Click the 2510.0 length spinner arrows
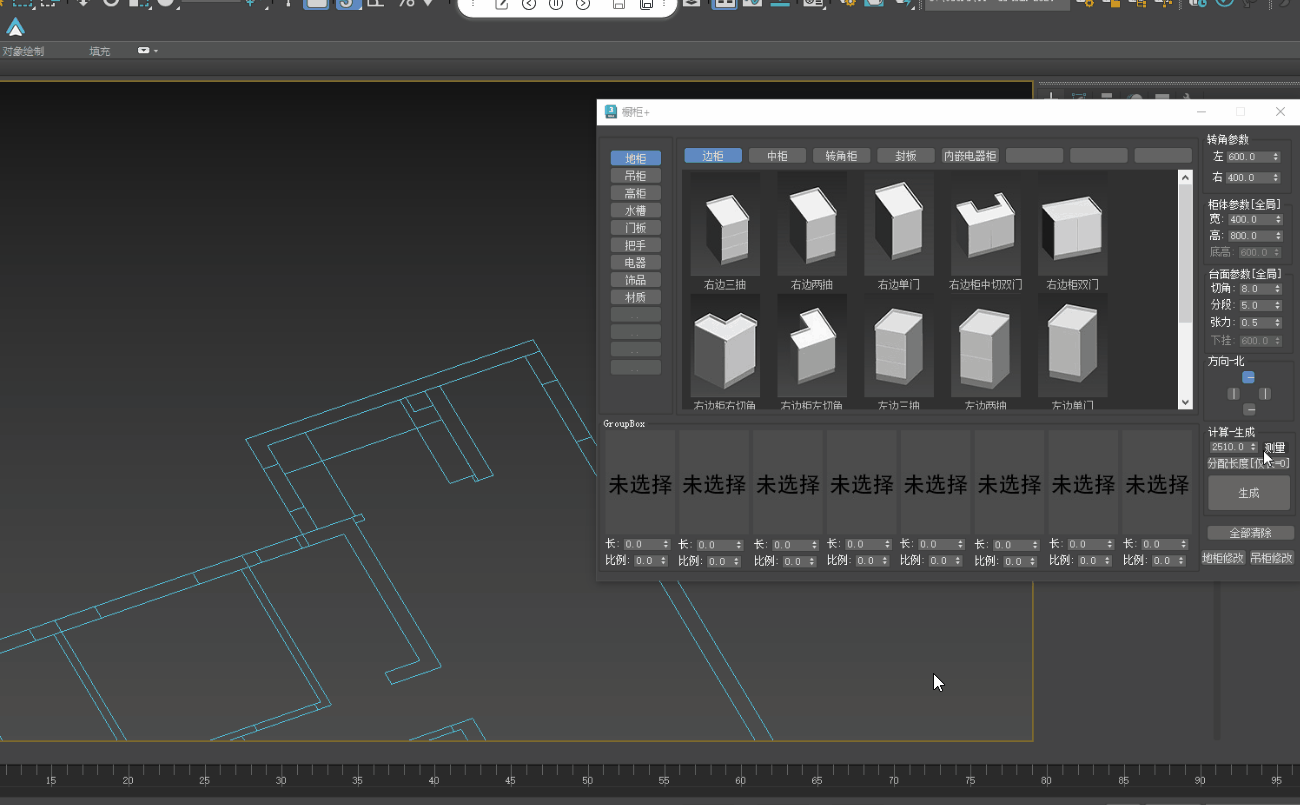The width and height of the screenshot is (1300, 805). point(1254,448)
